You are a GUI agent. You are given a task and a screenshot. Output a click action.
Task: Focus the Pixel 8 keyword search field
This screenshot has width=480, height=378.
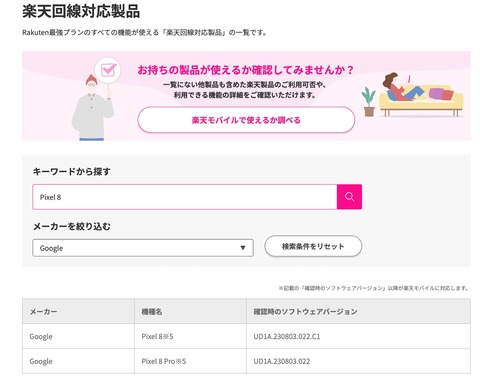pyautogui.click(x=185, y=197)
